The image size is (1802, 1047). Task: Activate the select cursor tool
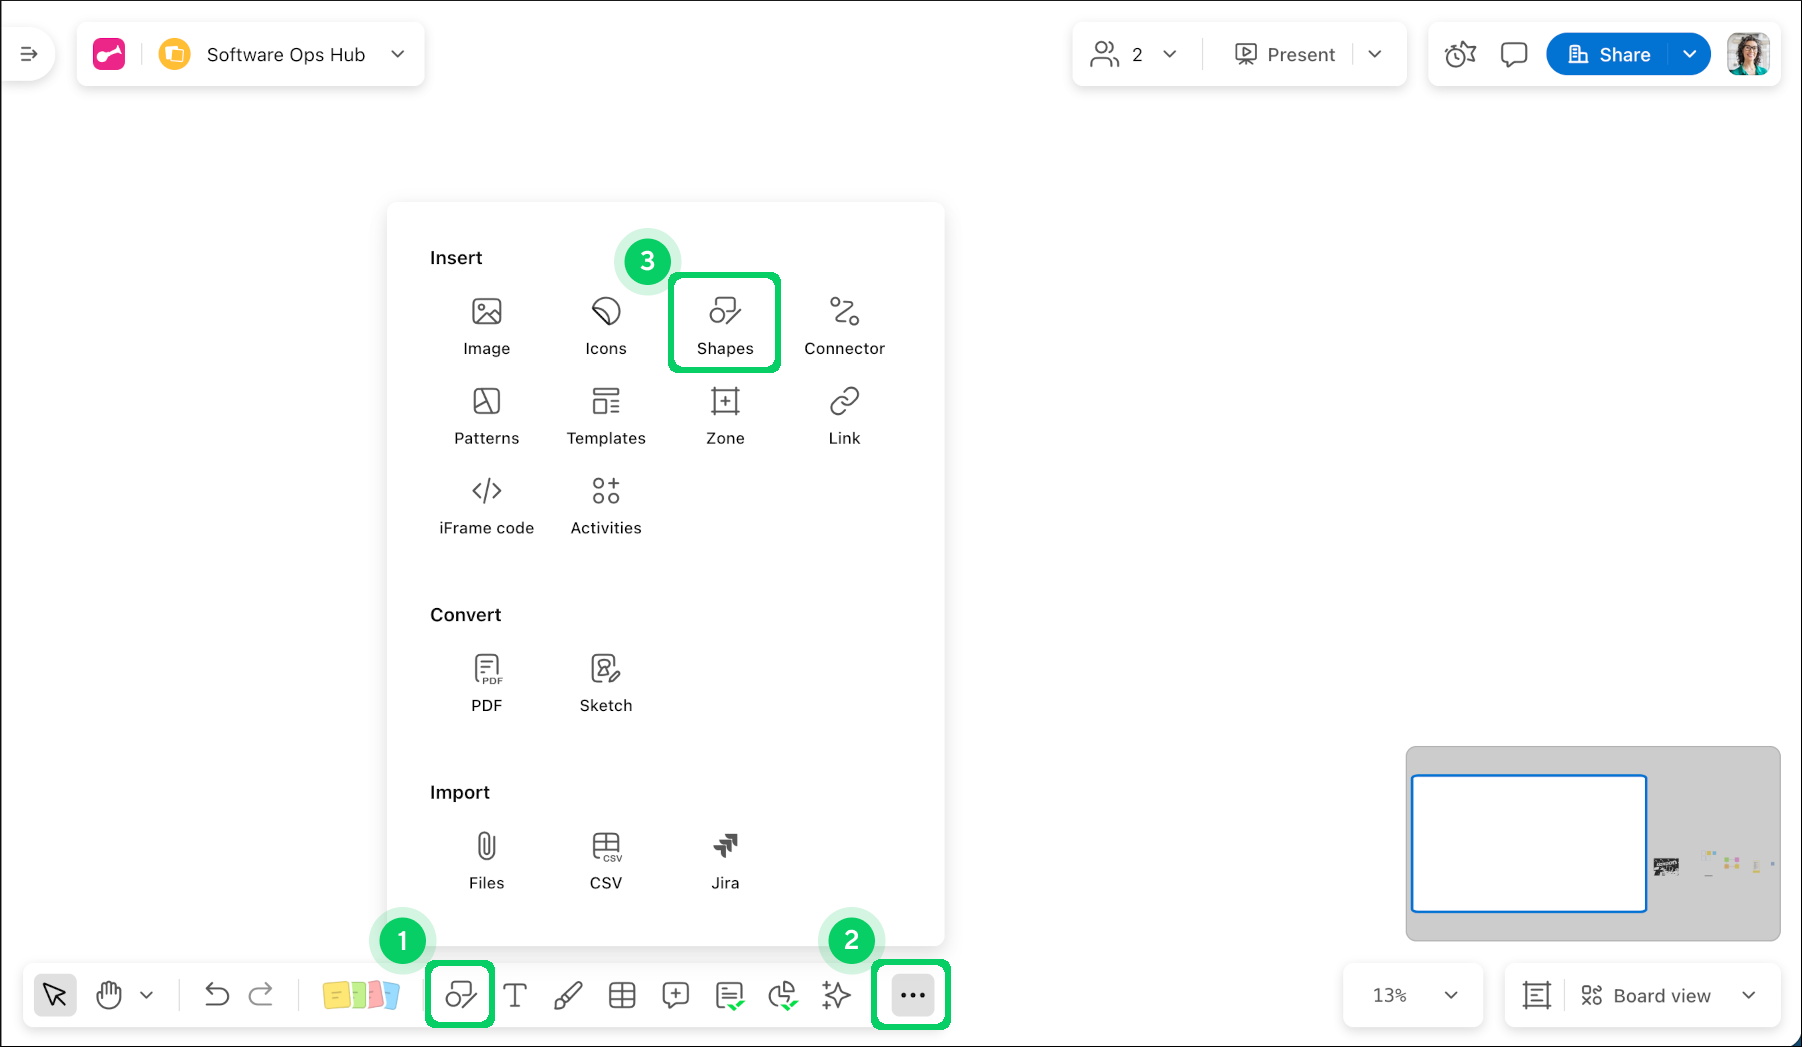coord(55,995)
